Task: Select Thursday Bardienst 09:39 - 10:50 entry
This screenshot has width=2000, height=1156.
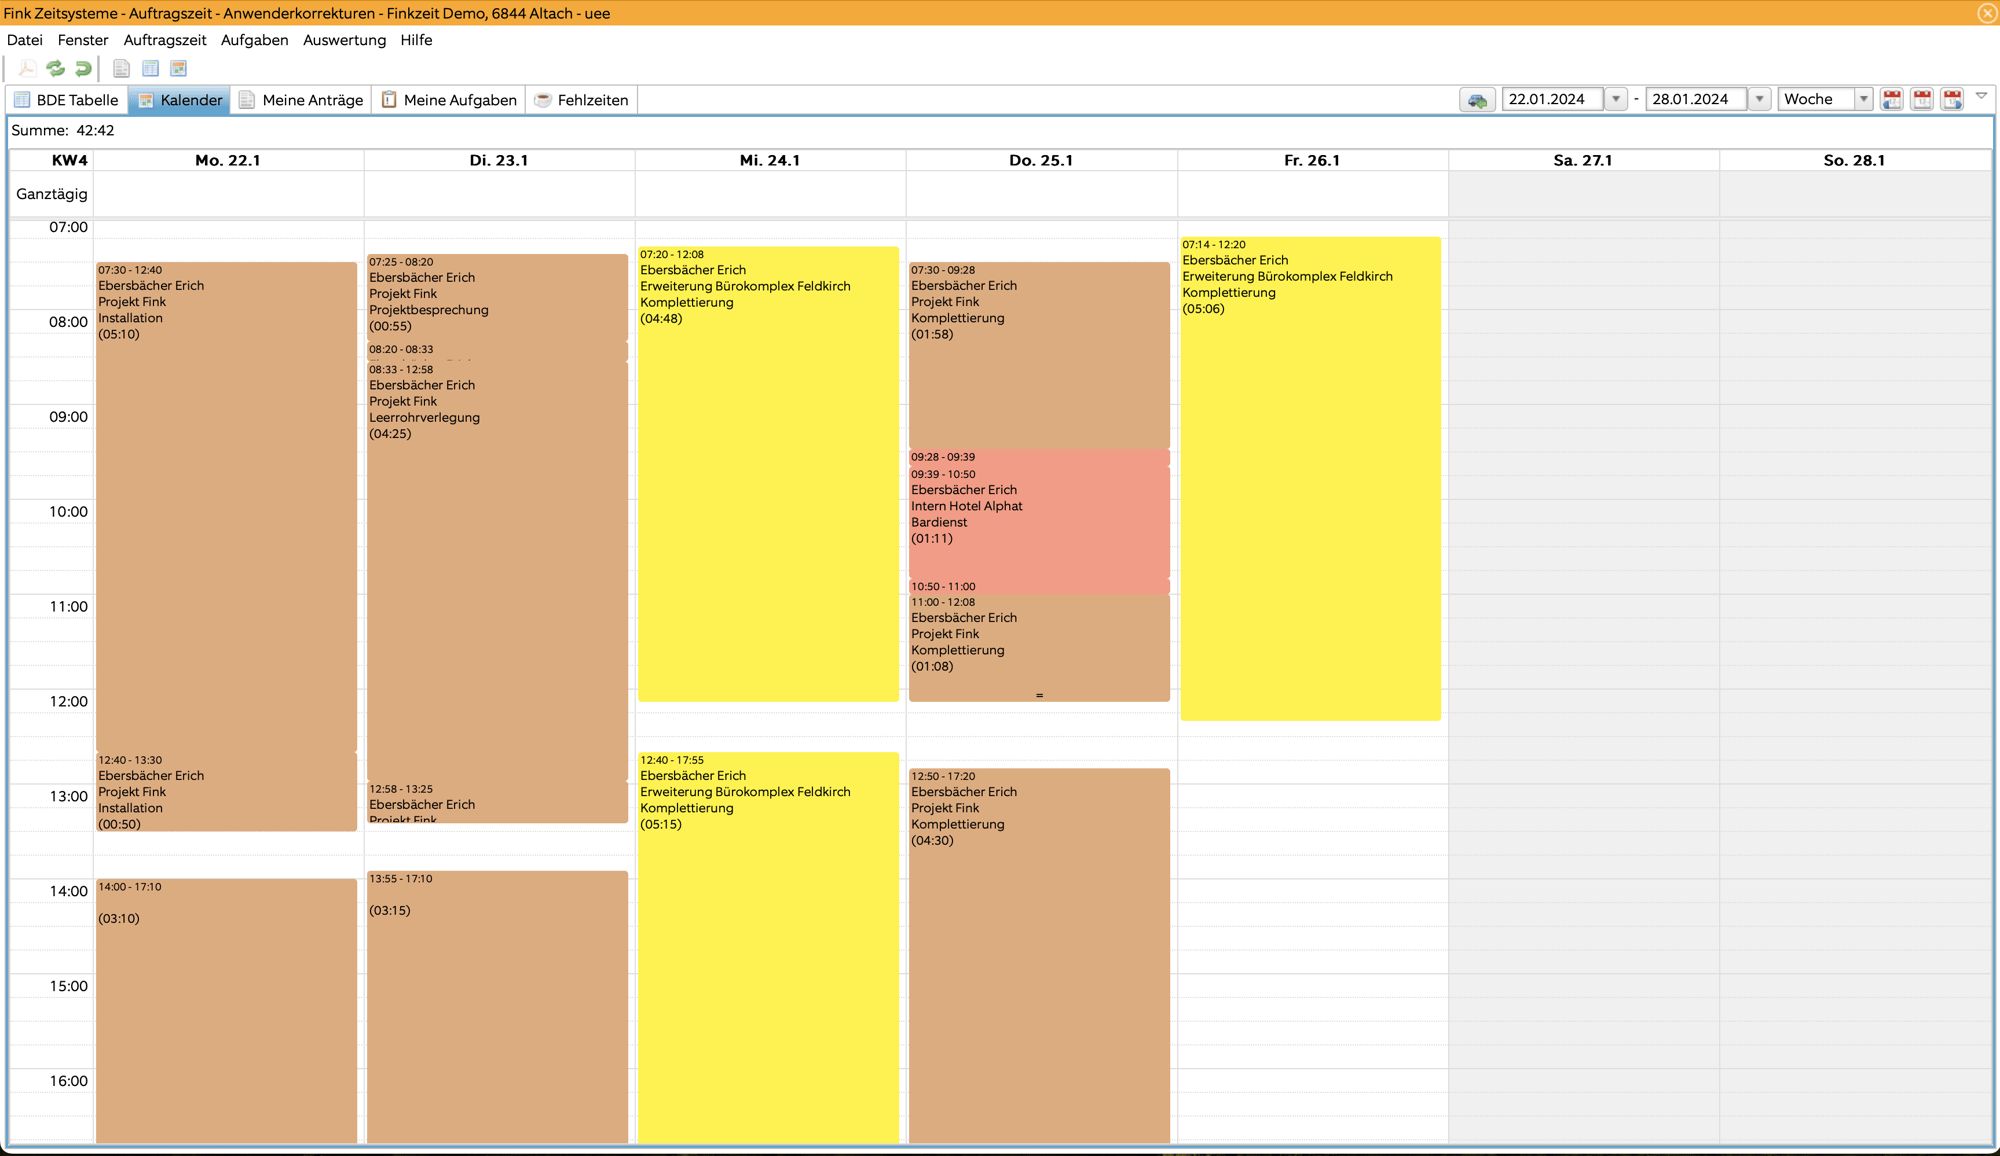Action: (1039, 522)
